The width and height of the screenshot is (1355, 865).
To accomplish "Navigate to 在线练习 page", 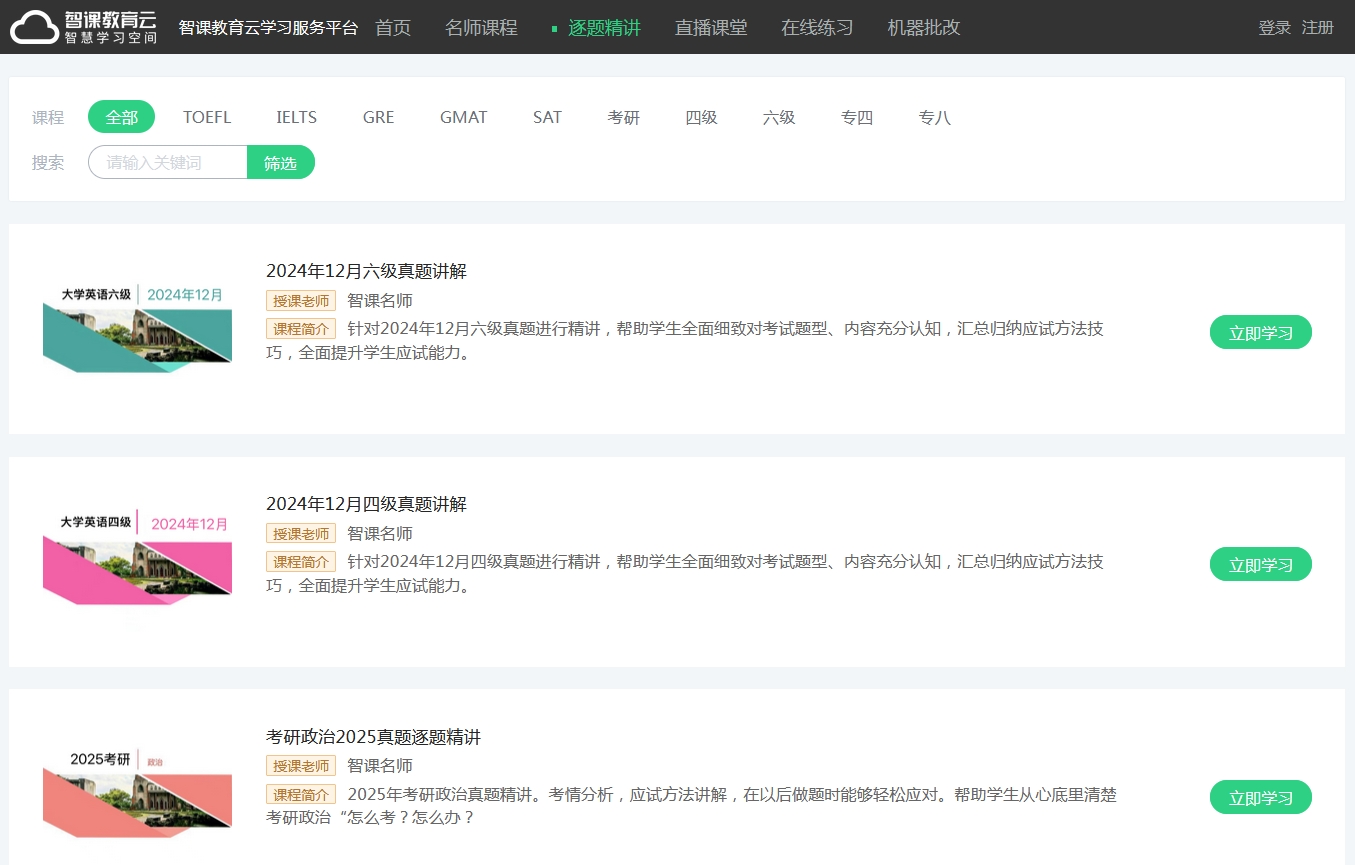I will click(817, 28).
